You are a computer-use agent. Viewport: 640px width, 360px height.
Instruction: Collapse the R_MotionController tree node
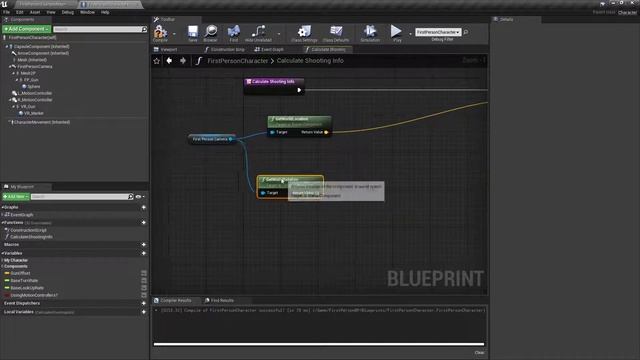(10, 100)
